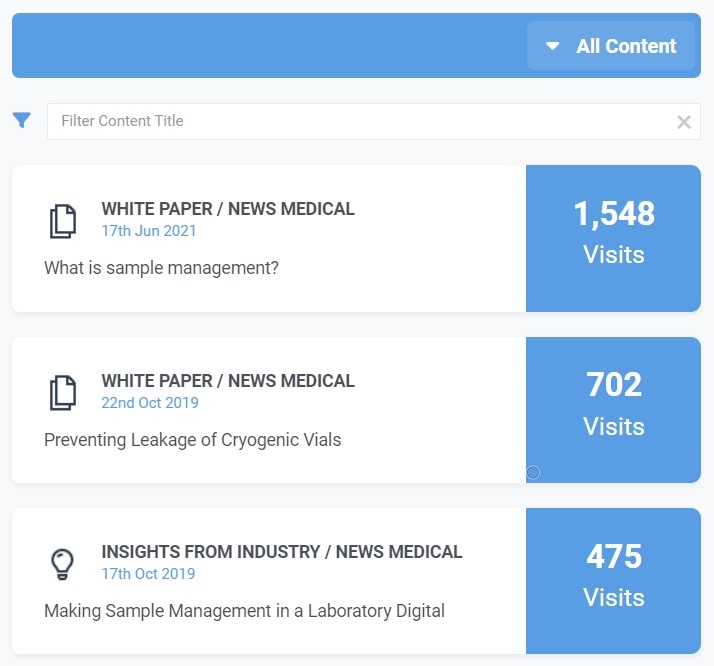
Task: Click the date '17th Jun 2021'
Action: click(148, 231)
